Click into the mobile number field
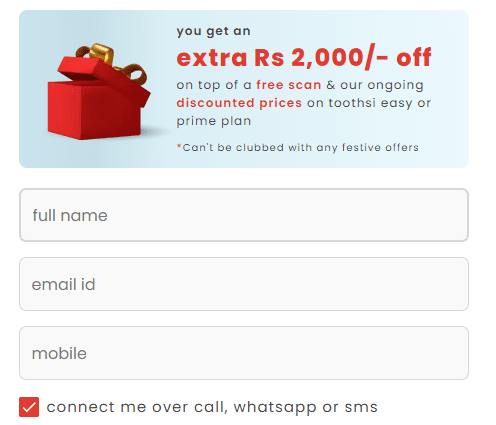This screenshot has height=425, width=496. click(x=244, y=353)
